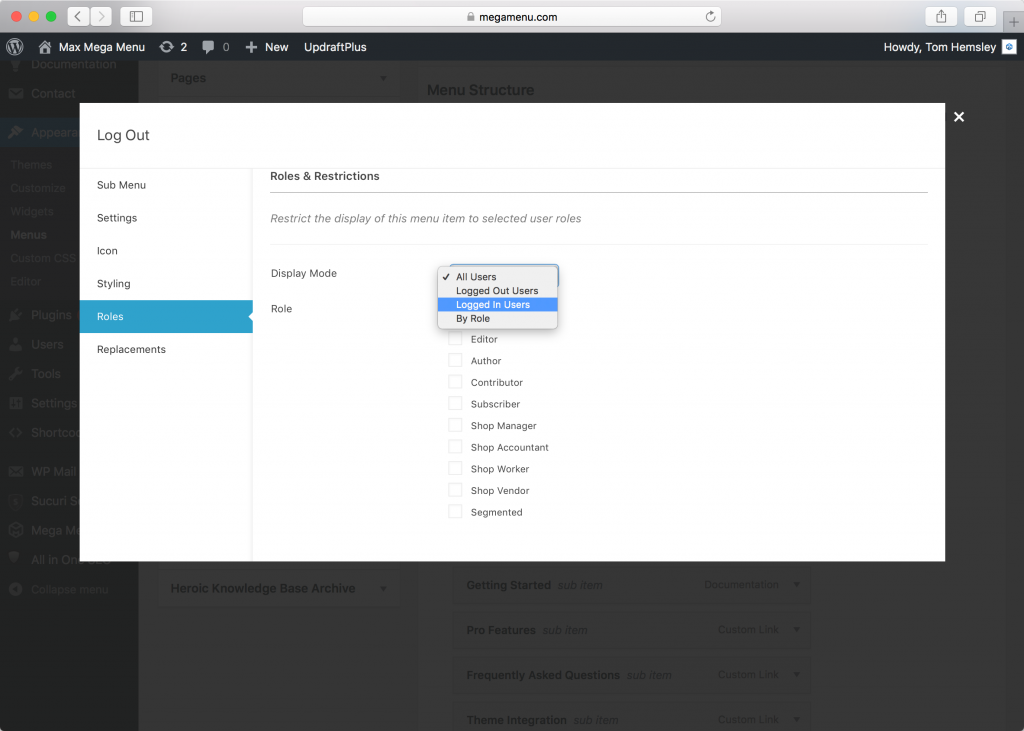The height and width of the screenshot is (731, 1024).
Task: Expand the Pages panel dropdown
Action: (382, 78)
